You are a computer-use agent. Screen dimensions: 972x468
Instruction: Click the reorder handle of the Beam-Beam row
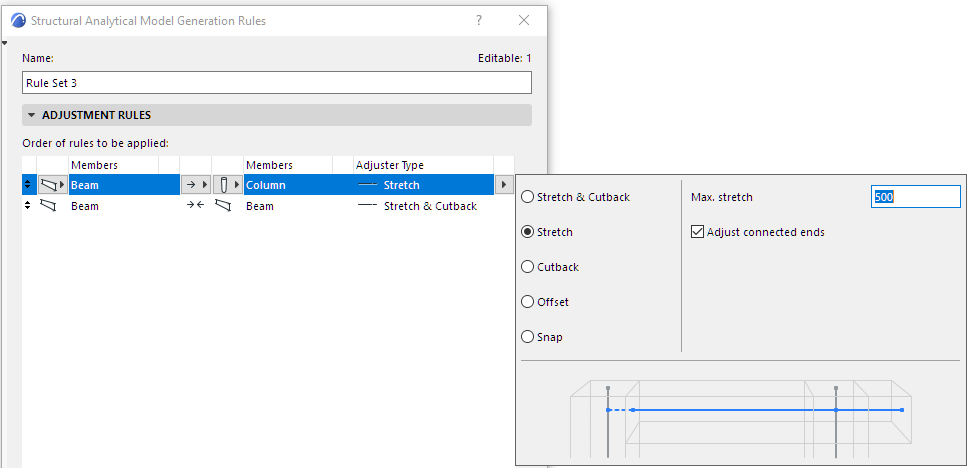[27, 206]
